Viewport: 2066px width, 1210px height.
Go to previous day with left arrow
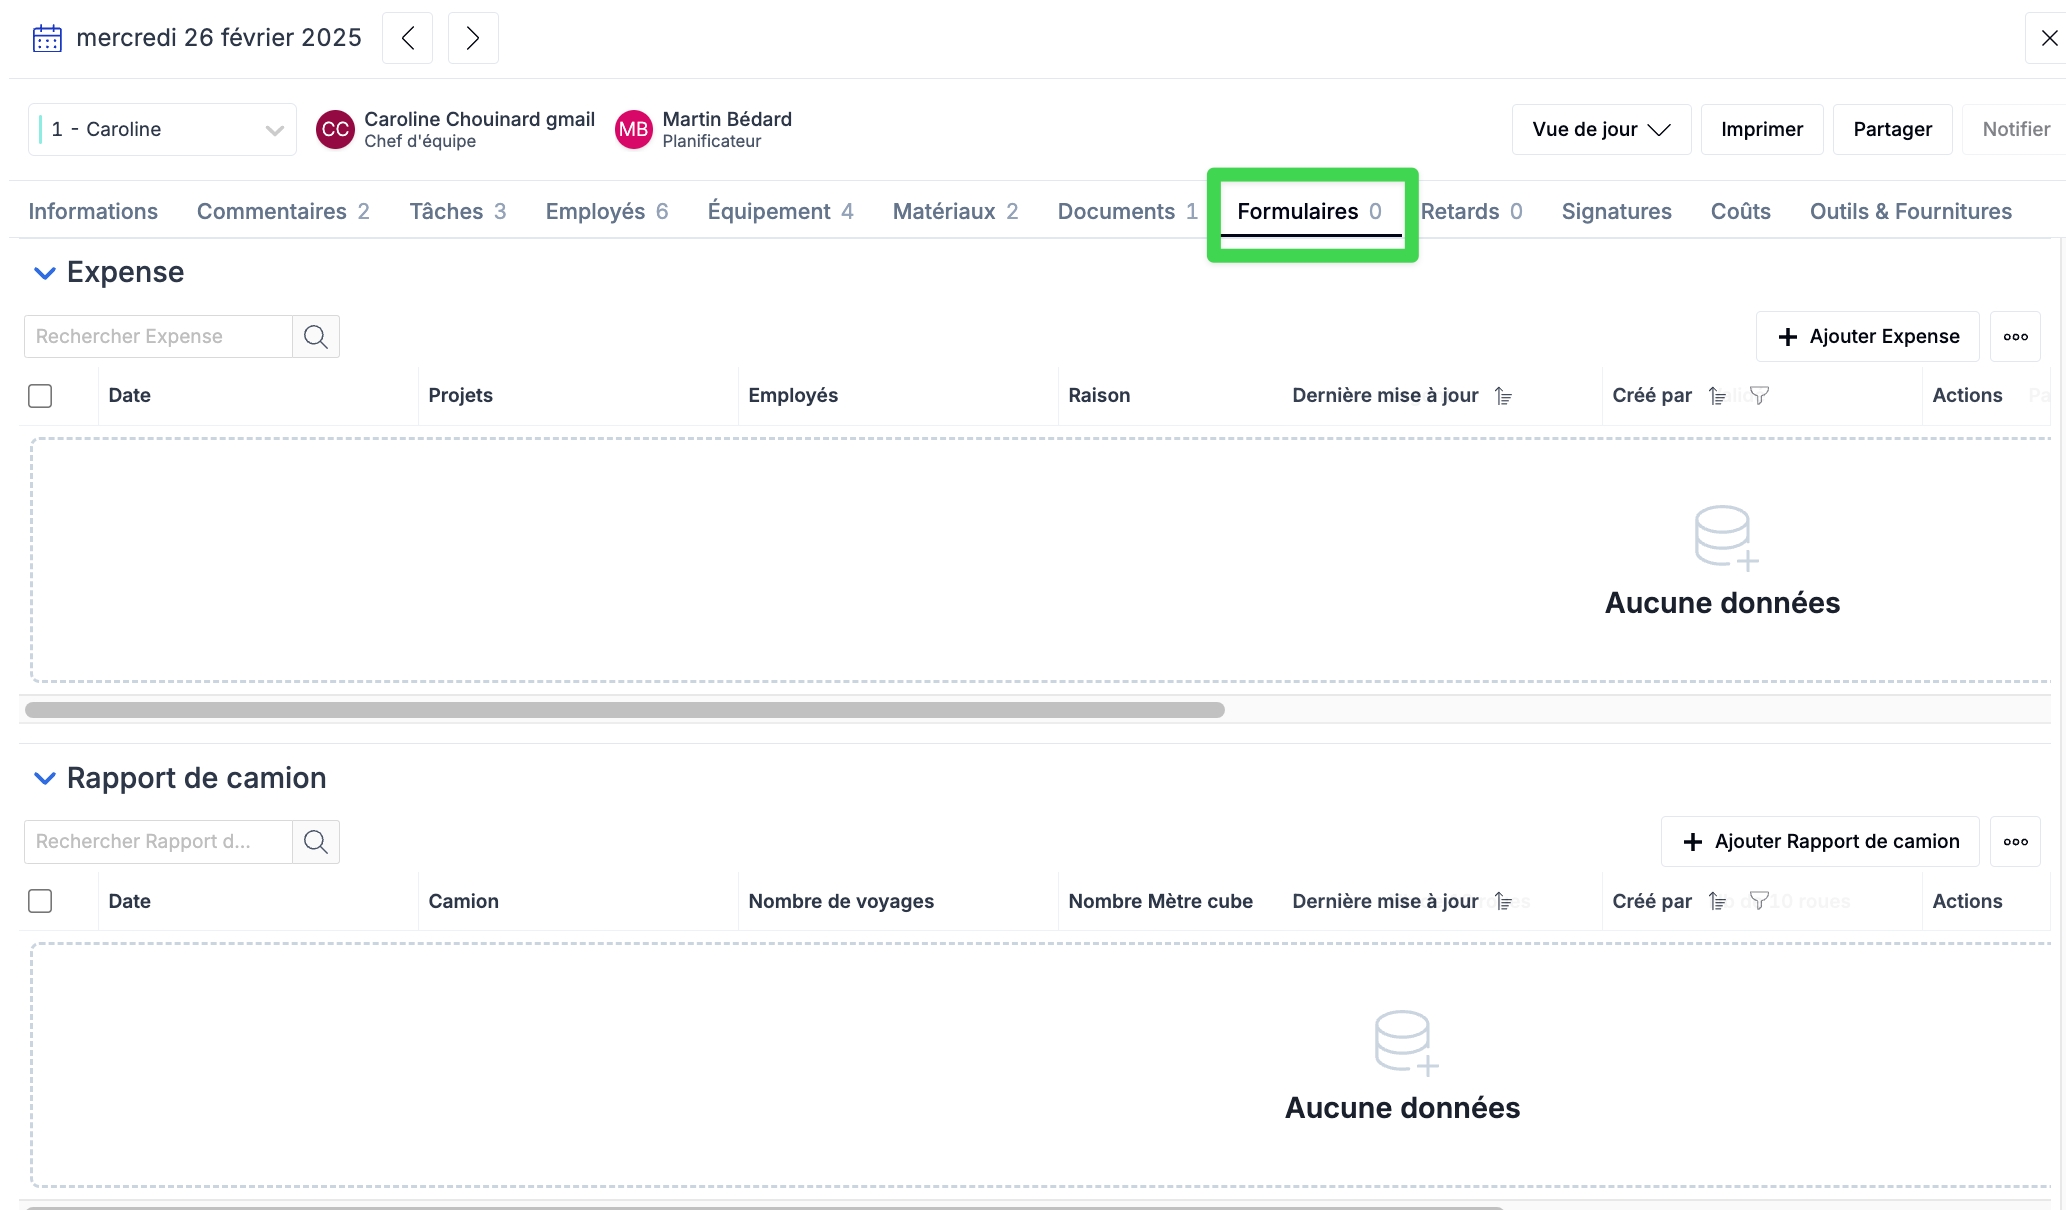tap(407, 39)
